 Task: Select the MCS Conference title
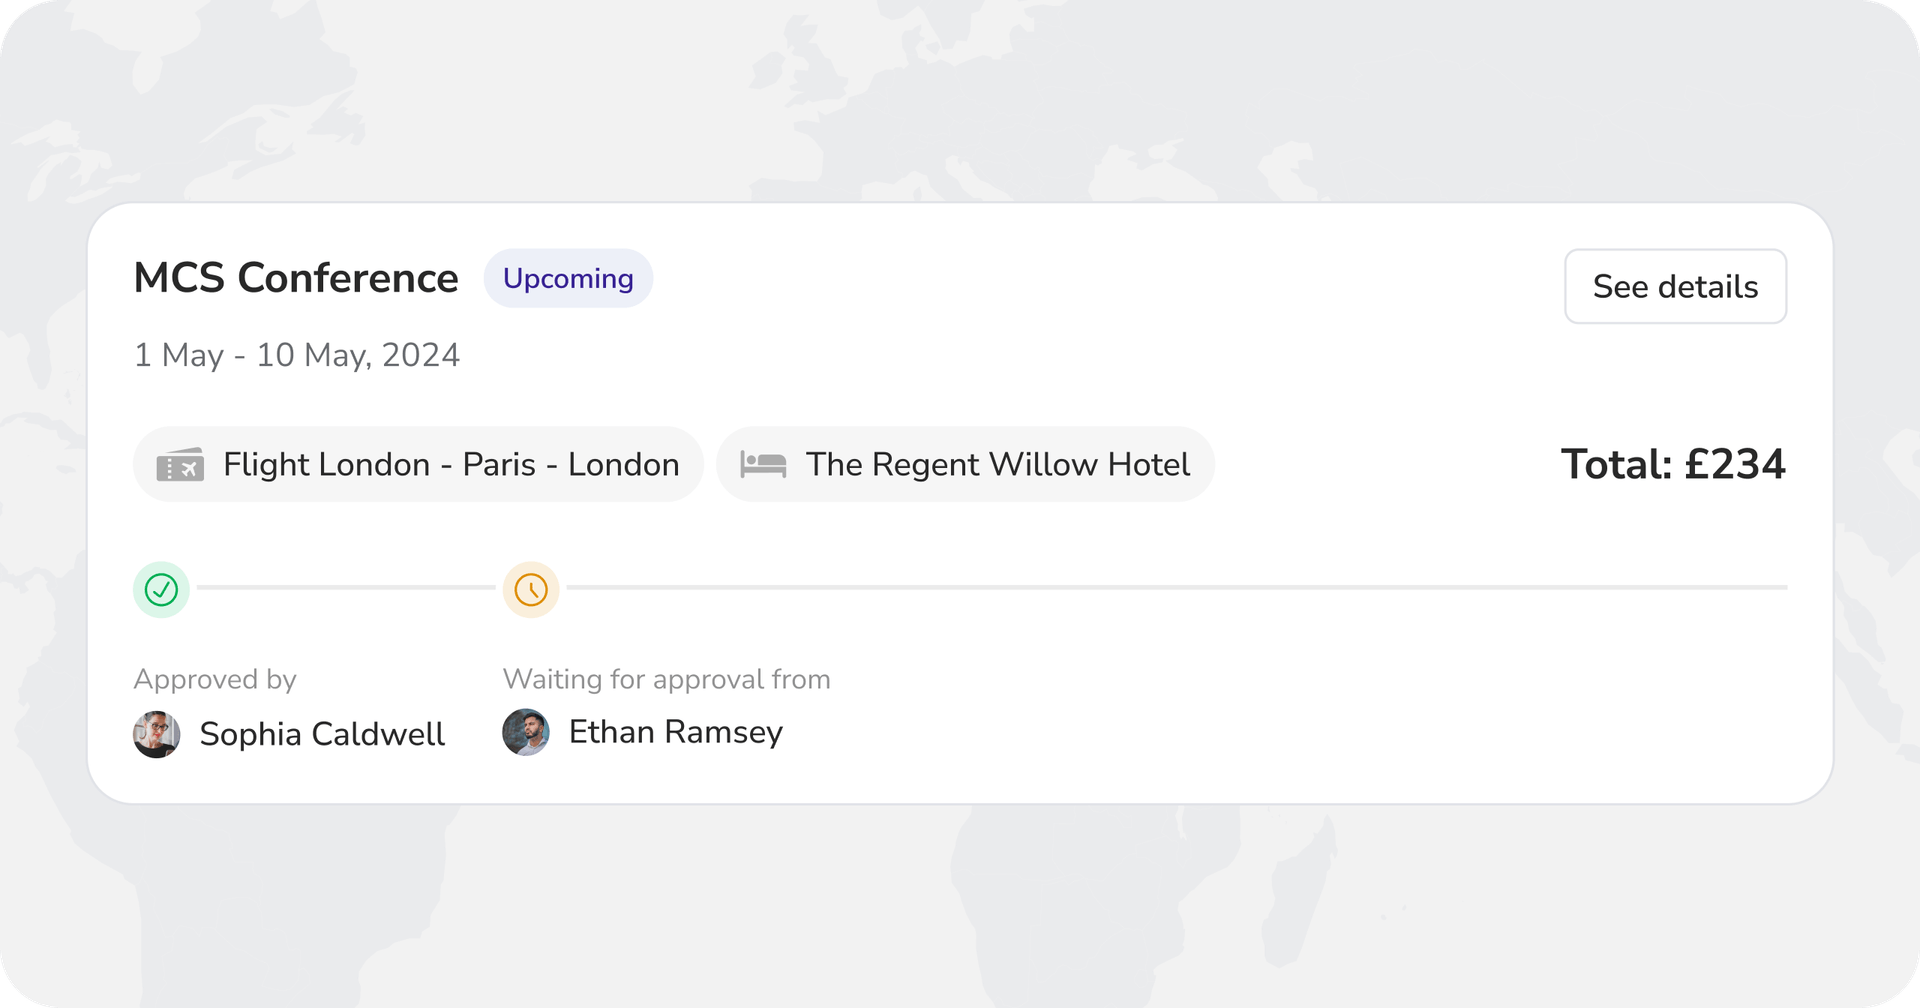point(296,279)
